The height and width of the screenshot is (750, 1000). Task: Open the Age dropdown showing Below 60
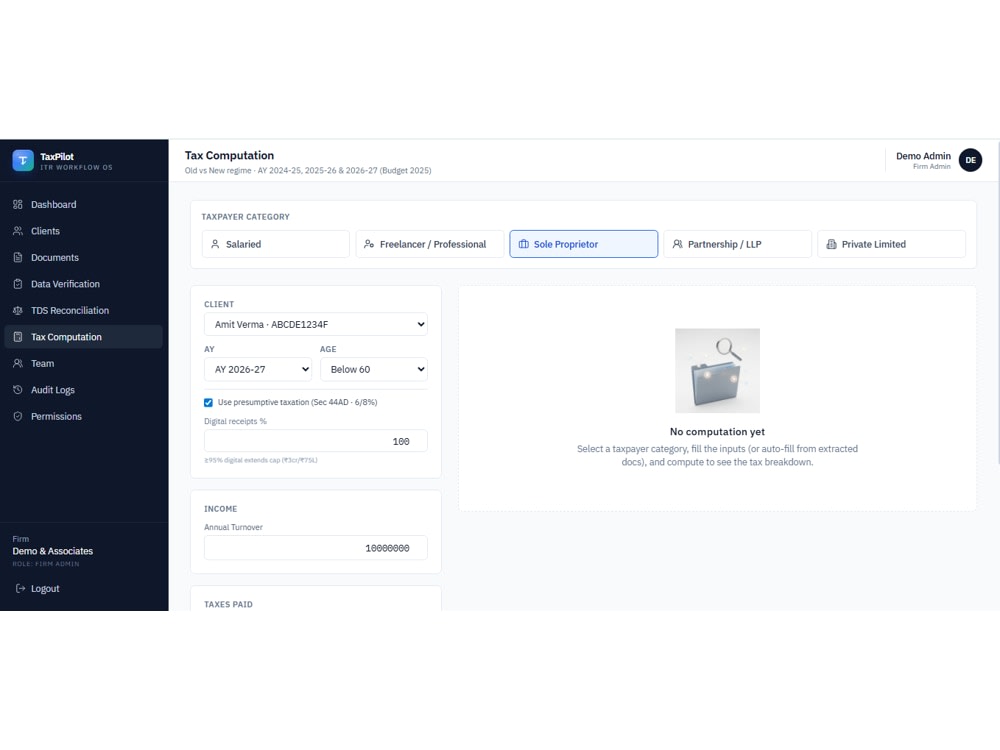point(374,369)
